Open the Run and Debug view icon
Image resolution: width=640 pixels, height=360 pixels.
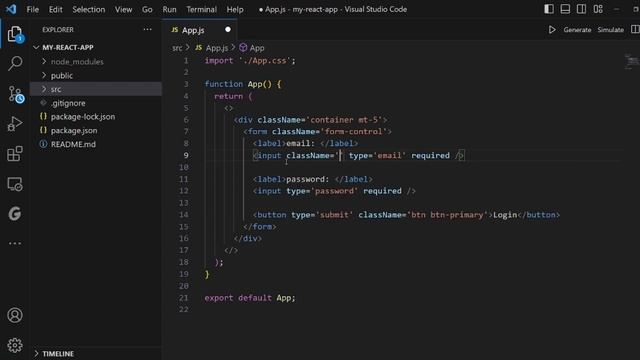click(15, 124)
